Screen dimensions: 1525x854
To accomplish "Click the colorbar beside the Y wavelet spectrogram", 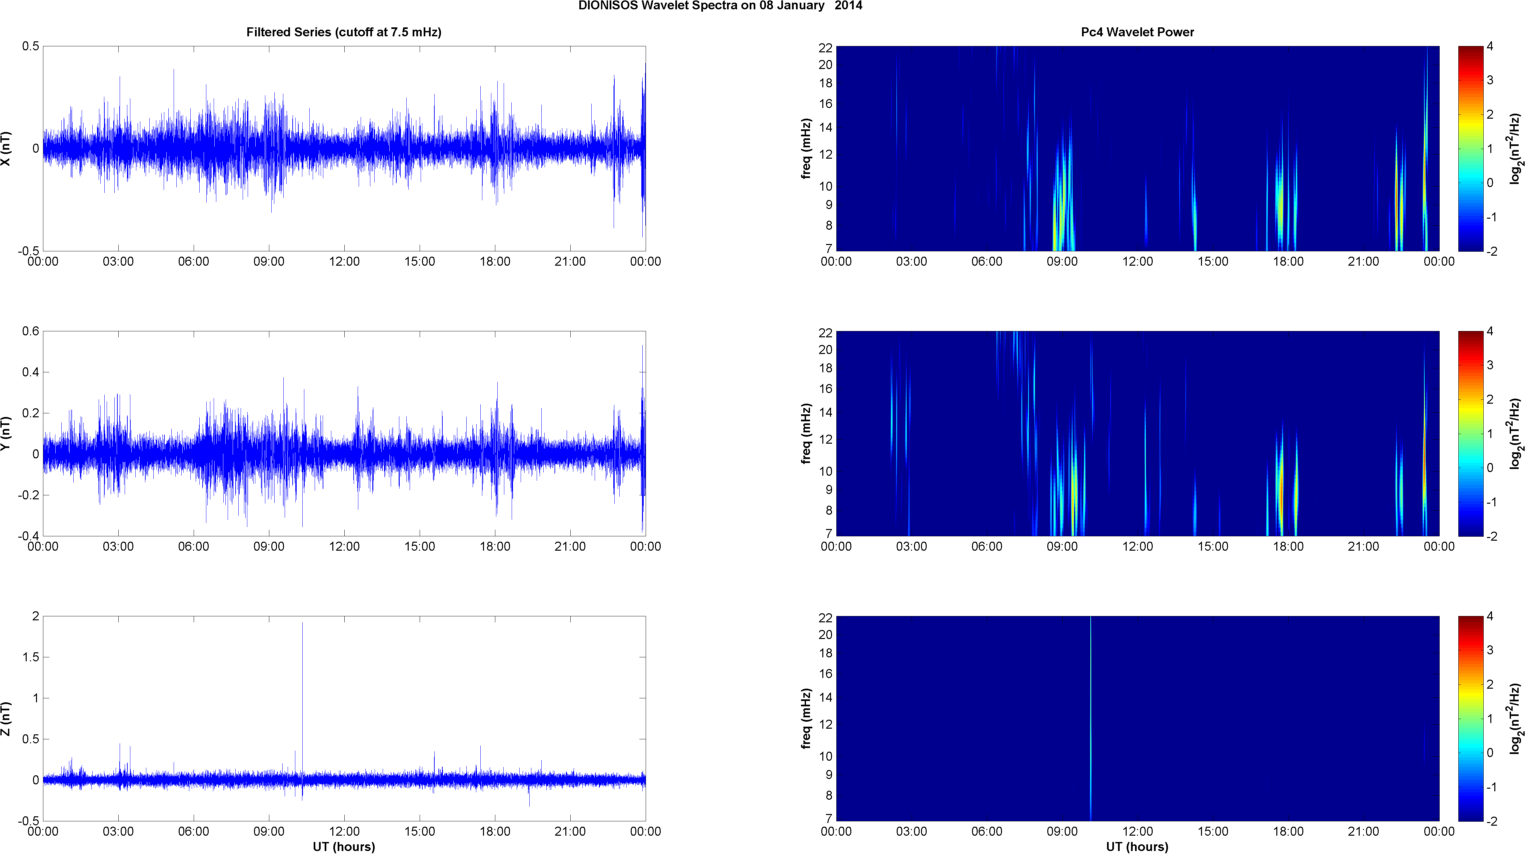I will (x=1470, y=434).
